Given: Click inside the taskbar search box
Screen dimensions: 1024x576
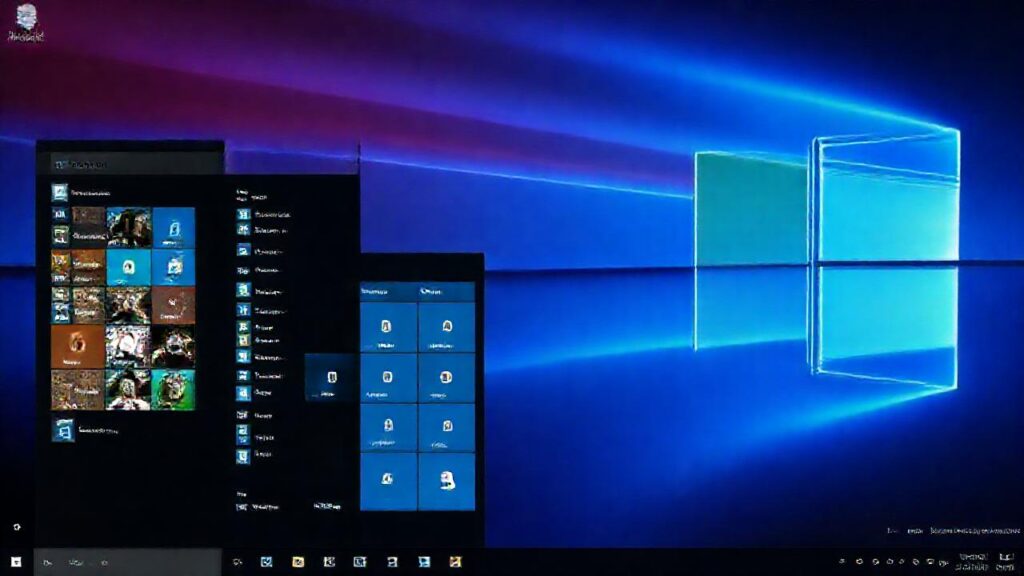Looking at the screenshot, I should (127, 562).
